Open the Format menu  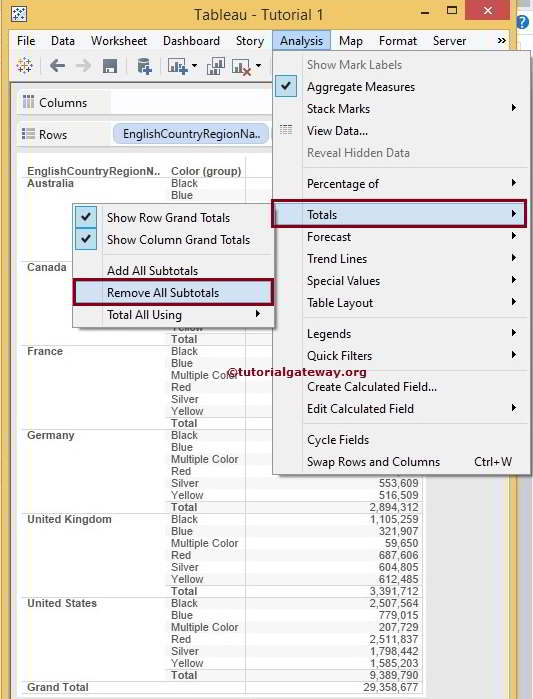pyautogui.click(x=398, y=41)
